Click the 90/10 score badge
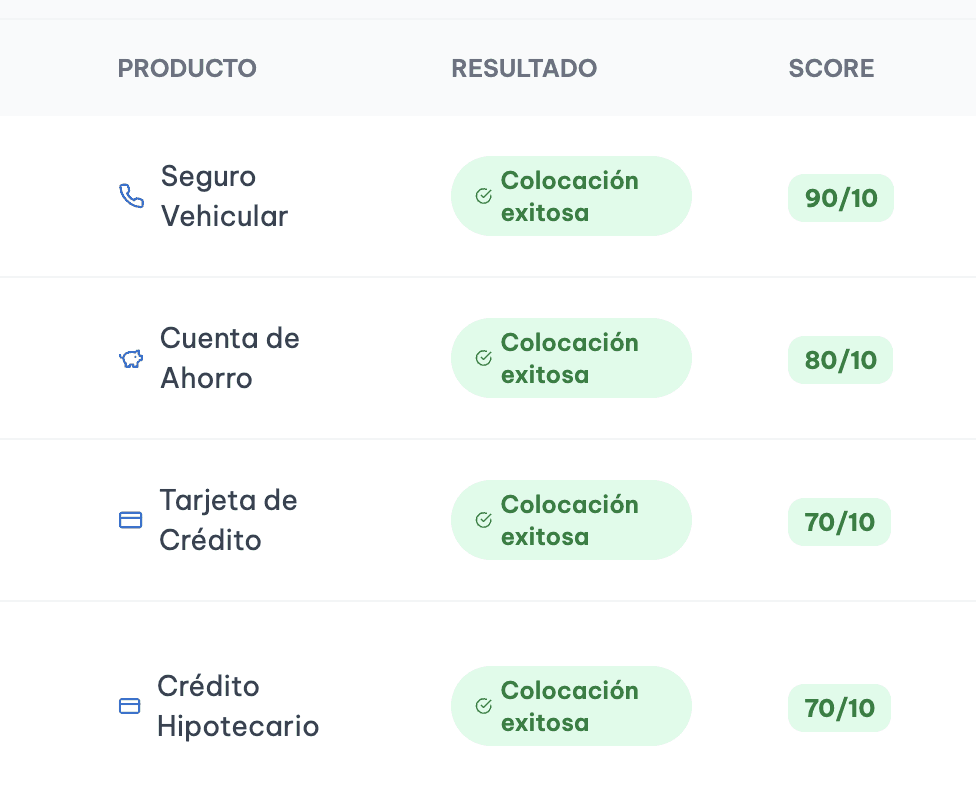This screenshot has height=788, width=976. click(x=841, y=198)
